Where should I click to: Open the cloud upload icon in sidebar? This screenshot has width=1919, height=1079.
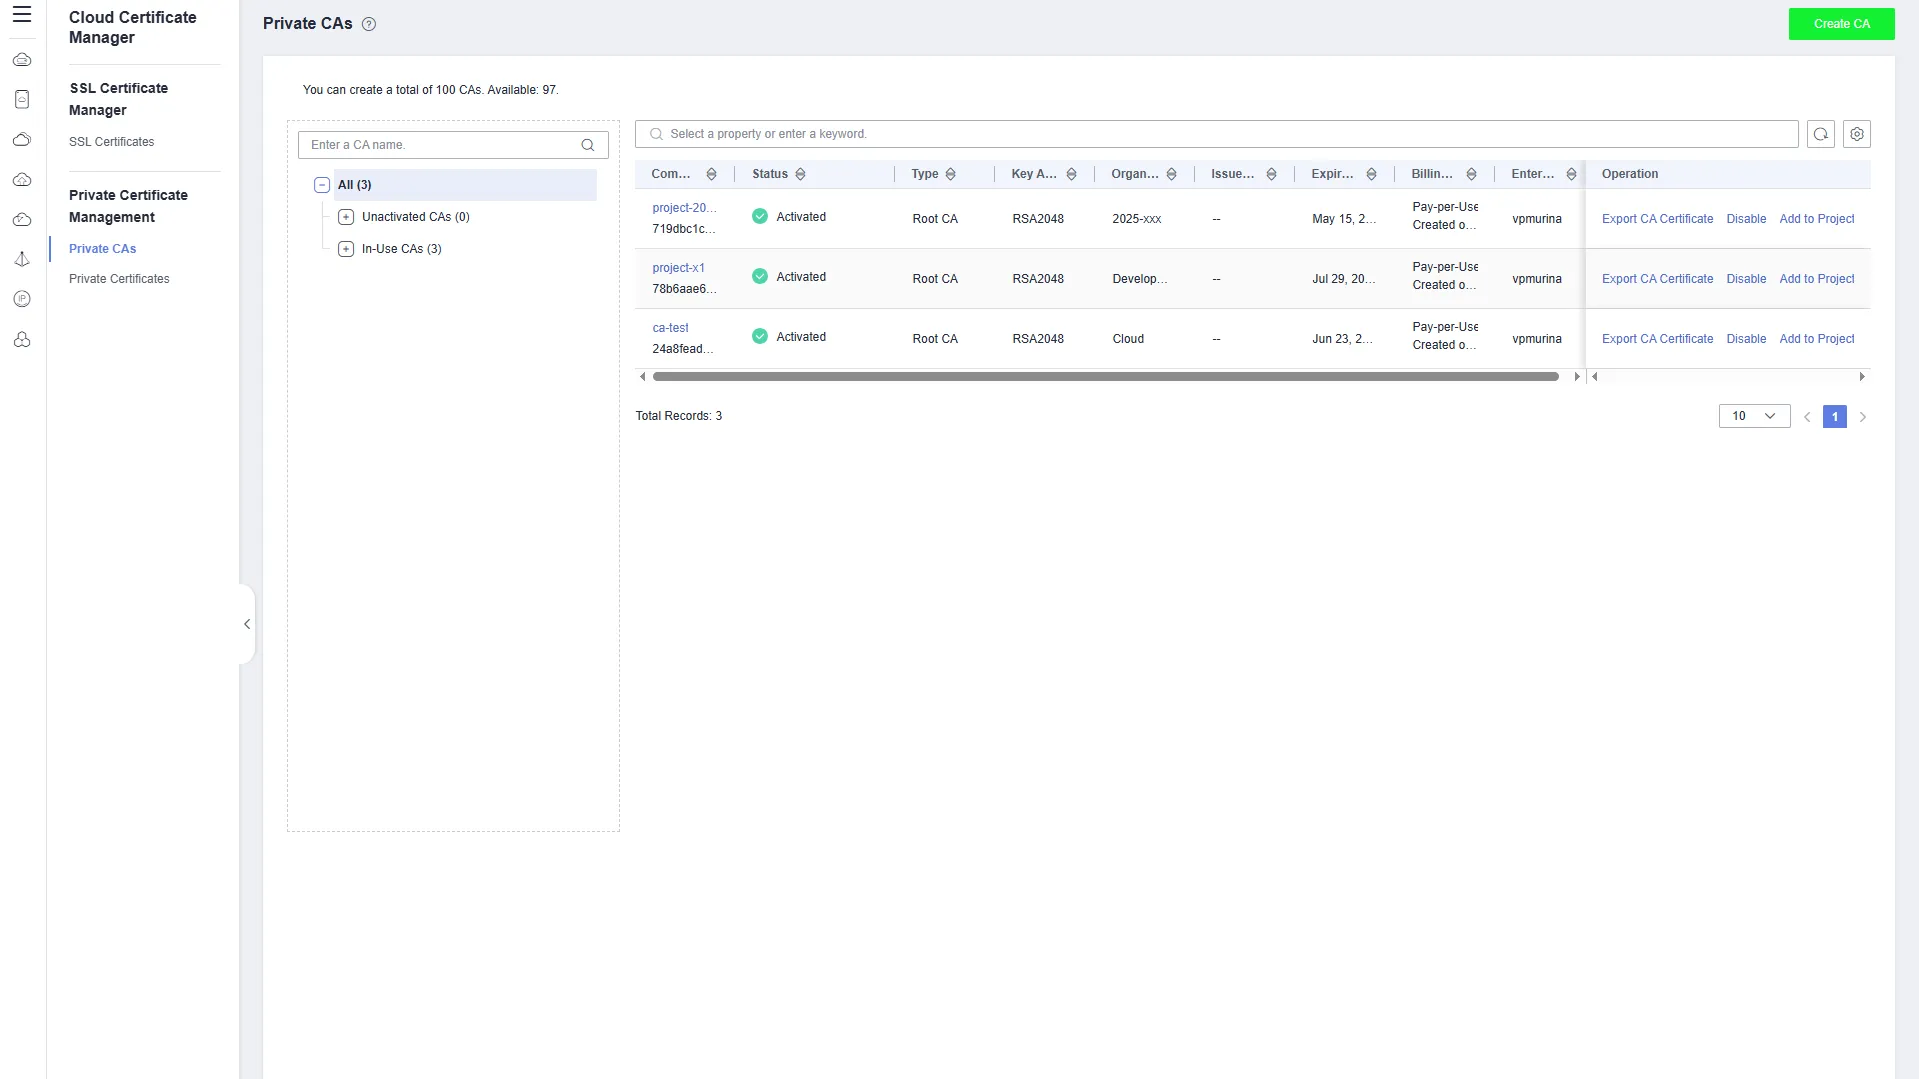click(22, 180)
